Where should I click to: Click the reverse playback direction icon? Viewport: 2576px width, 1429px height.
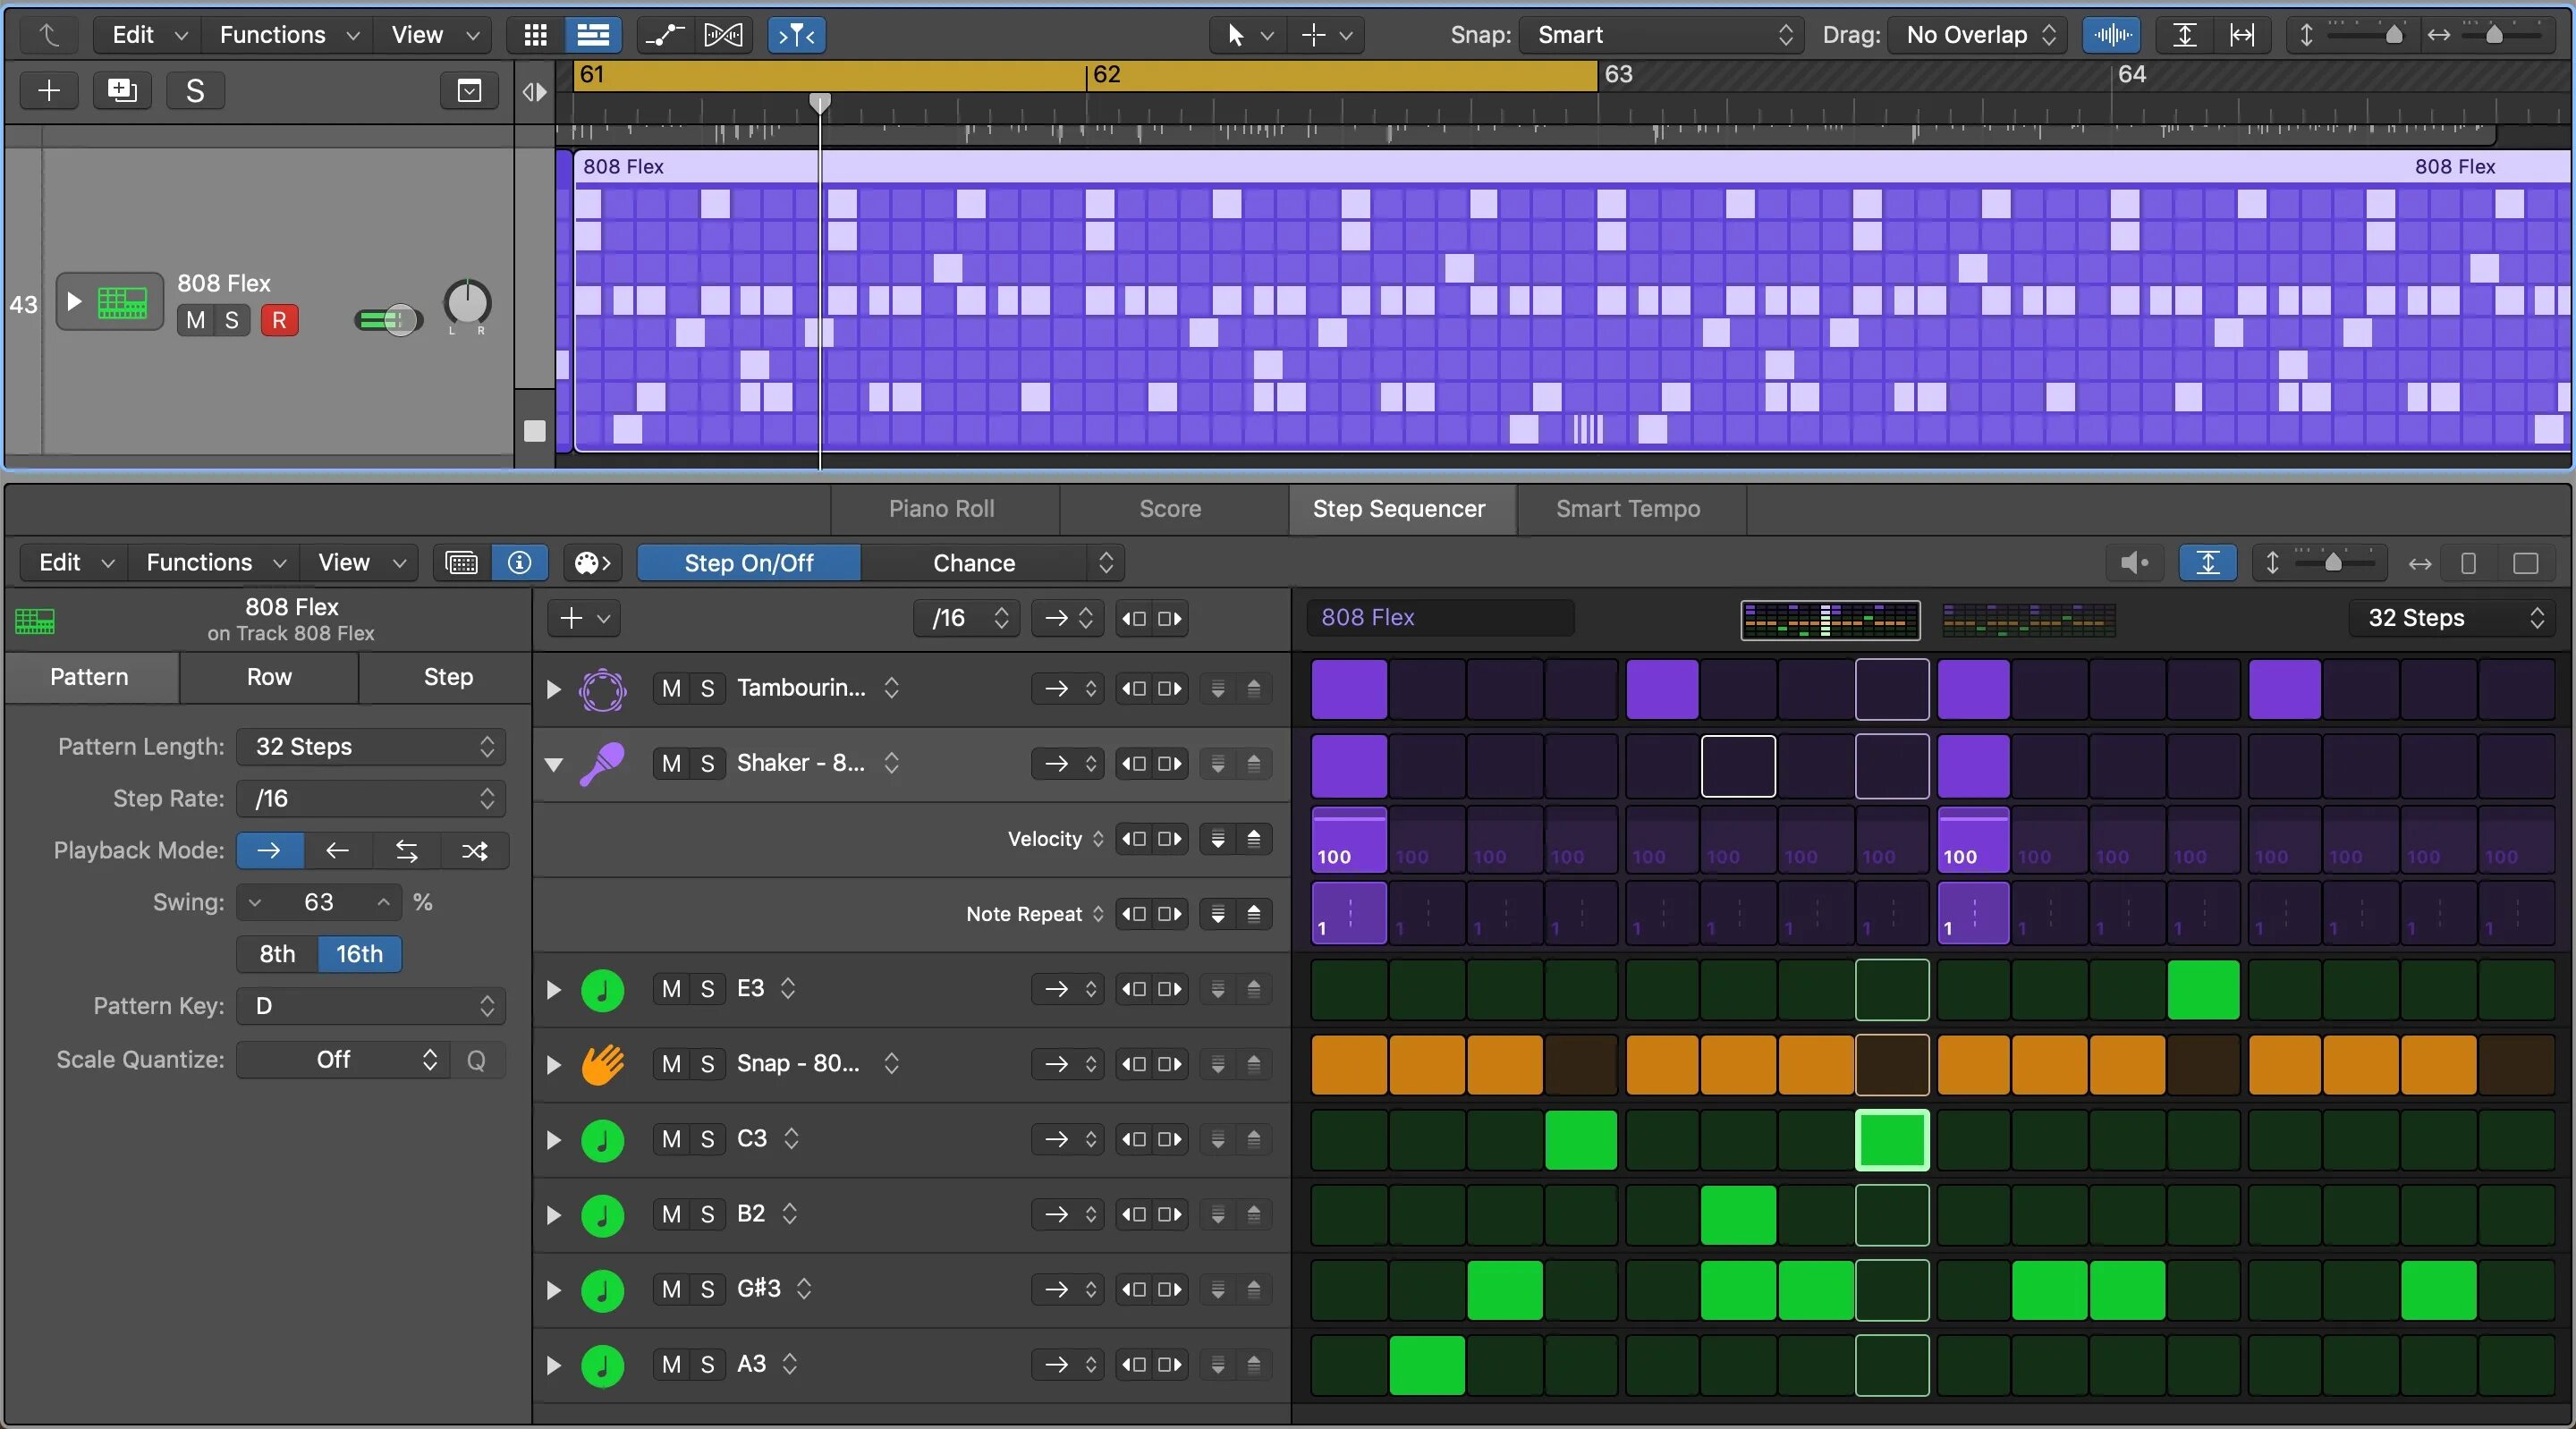(x=336, y=850)
